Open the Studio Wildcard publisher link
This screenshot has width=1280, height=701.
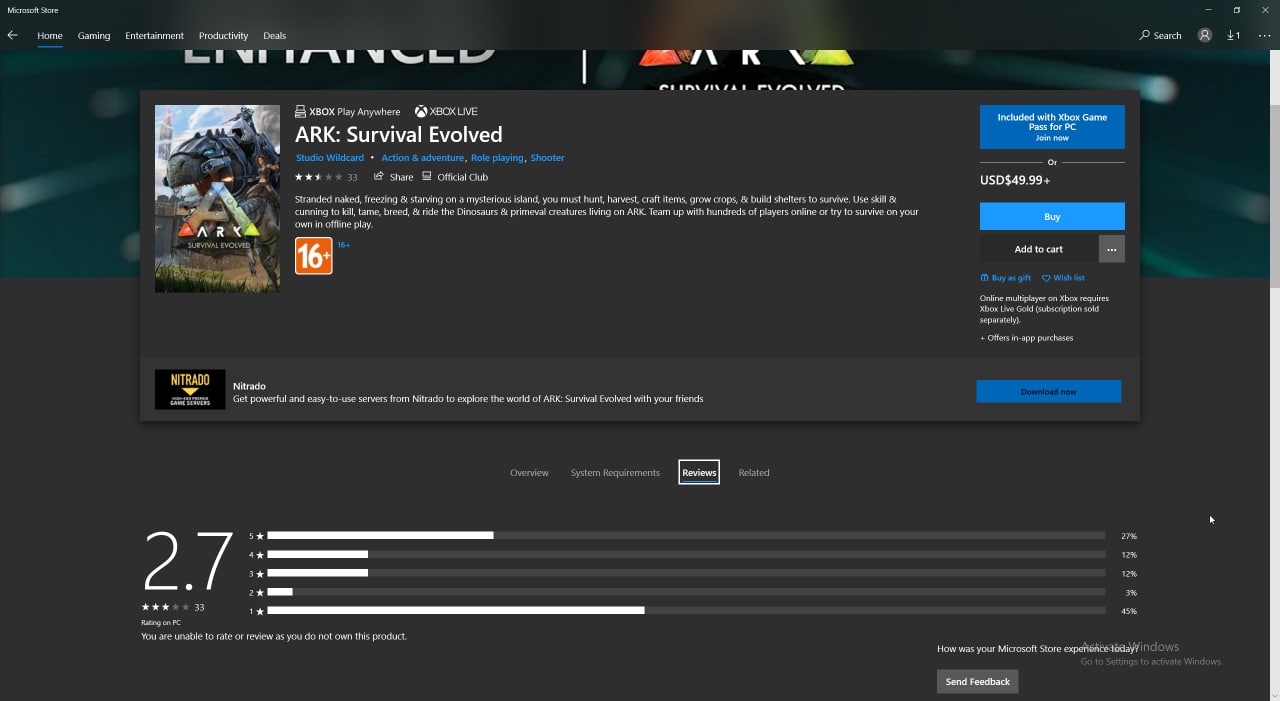pos(330,158)
